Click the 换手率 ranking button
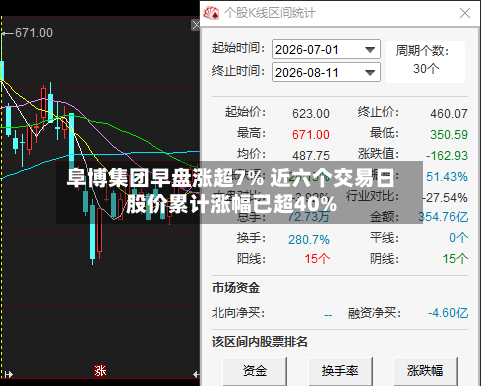The height and width of the screenshot is (386, 481). click(340, 371)
